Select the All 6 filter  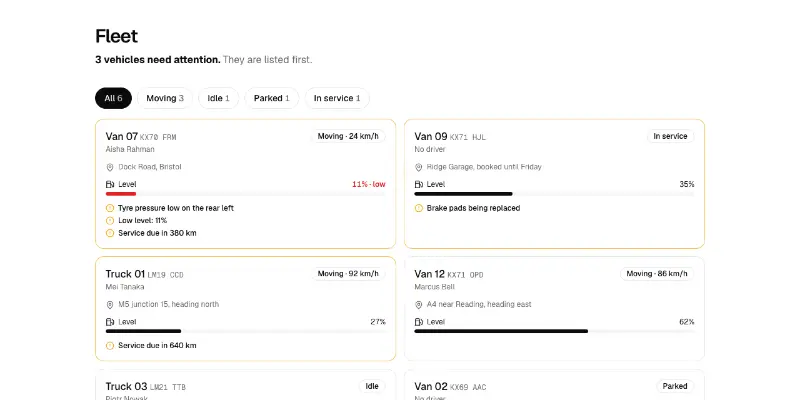tap(113, 98)
